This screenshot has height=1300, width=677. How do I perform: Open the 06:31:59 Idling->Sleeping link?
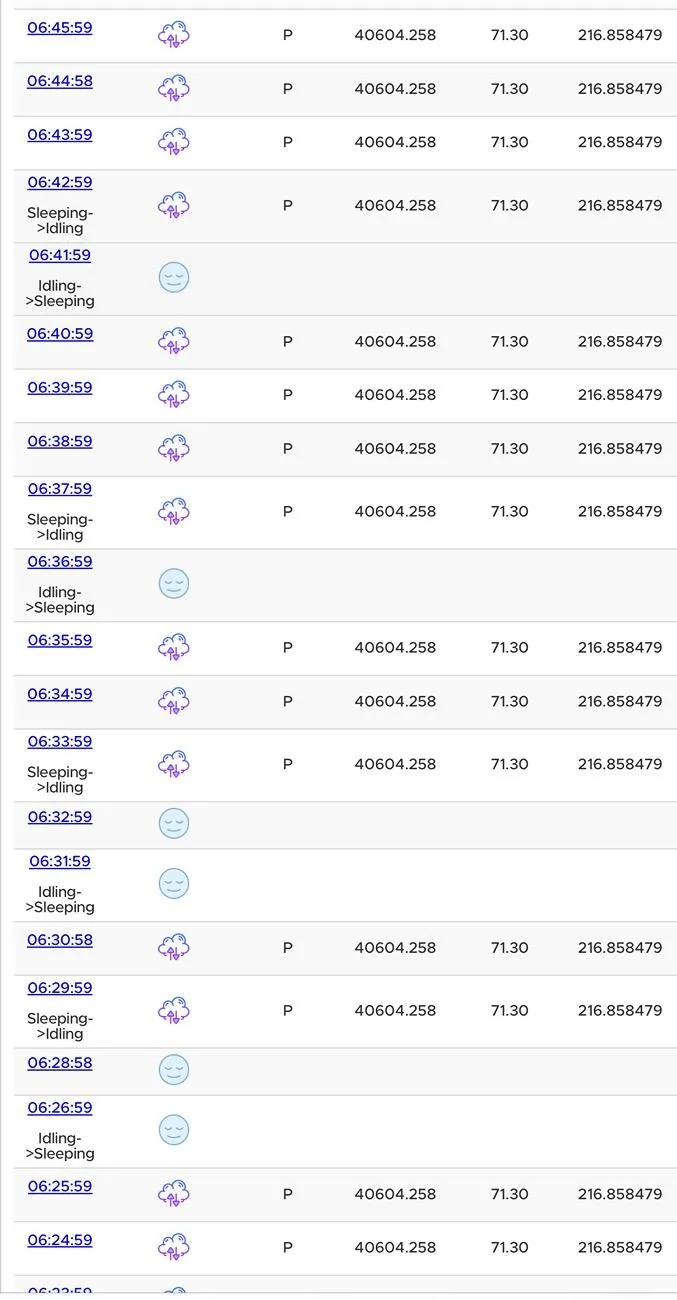[x=60, y=862]
